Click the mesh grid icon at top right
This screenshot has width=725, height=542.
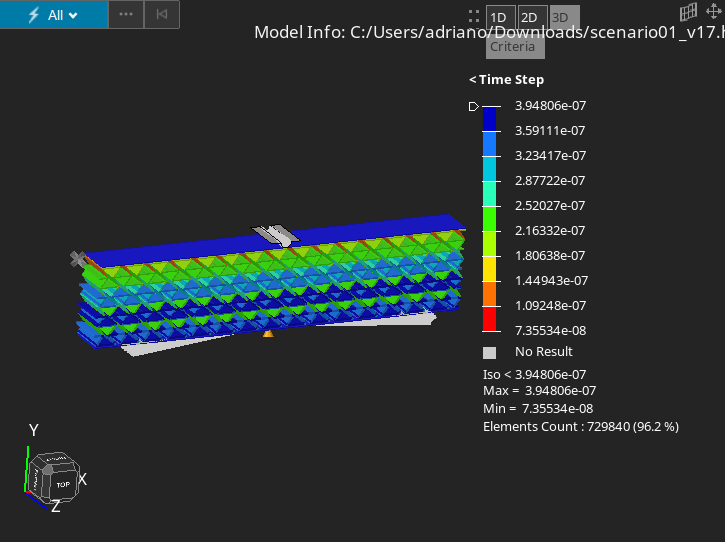point(688,12)
